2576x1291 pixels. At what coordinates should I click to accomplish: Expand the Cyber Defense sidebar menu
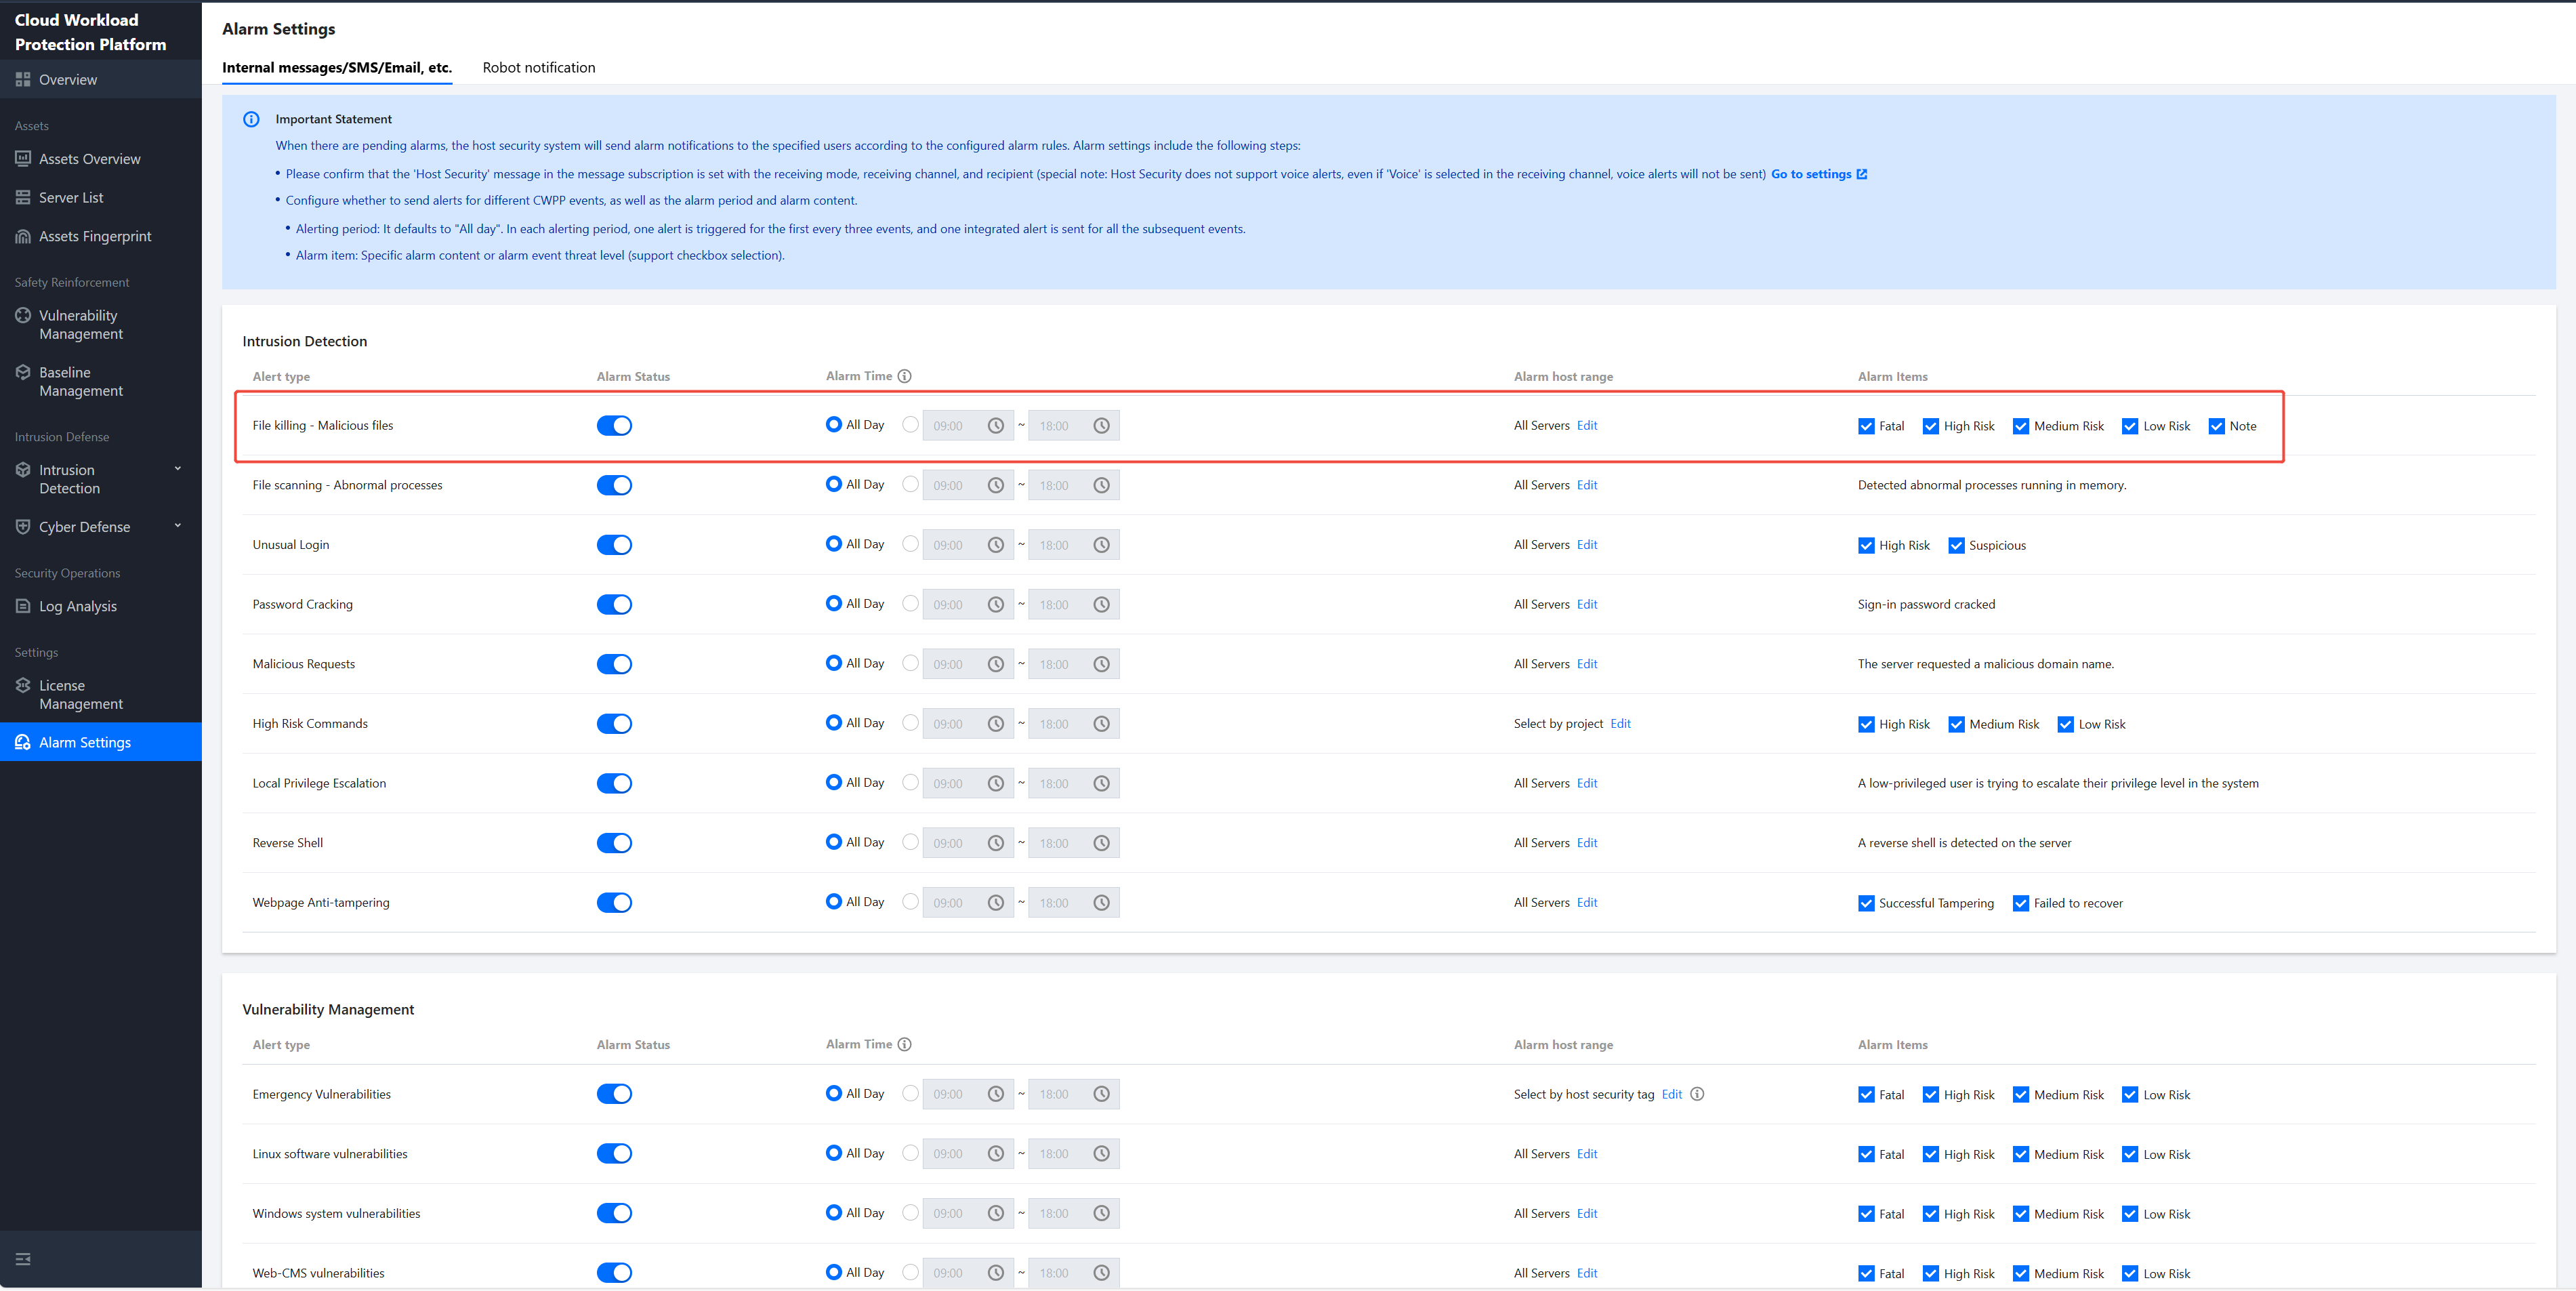pos(178,526)
